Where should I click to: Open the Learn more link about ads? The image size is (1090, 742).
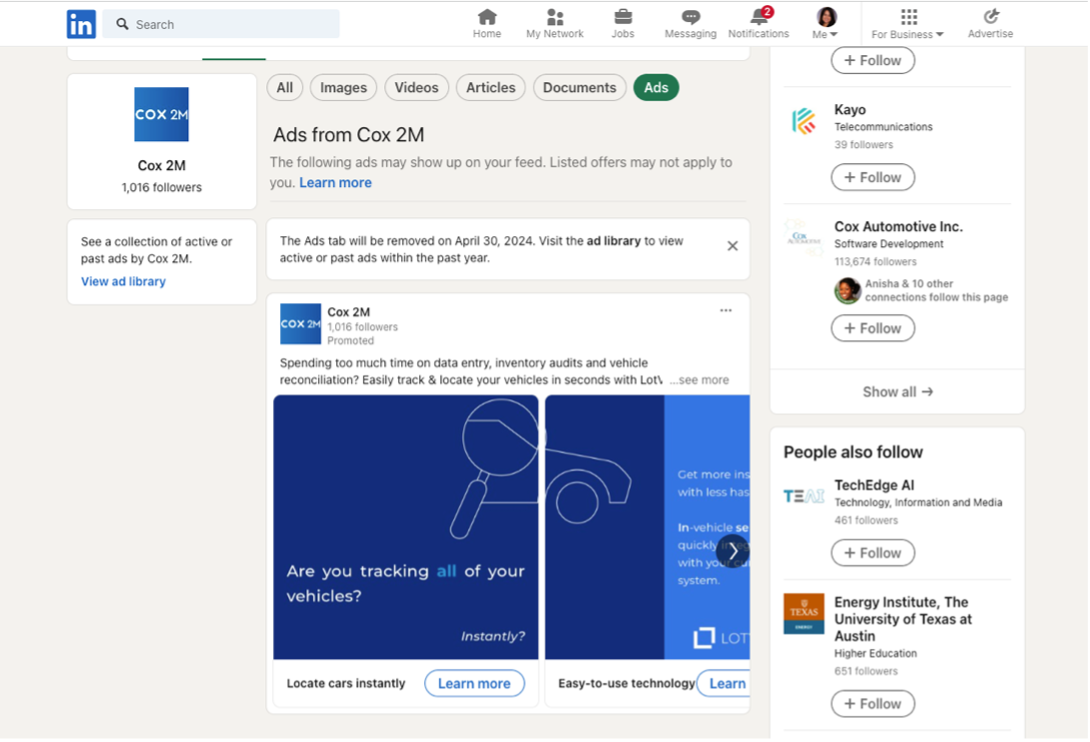point(336,182)
